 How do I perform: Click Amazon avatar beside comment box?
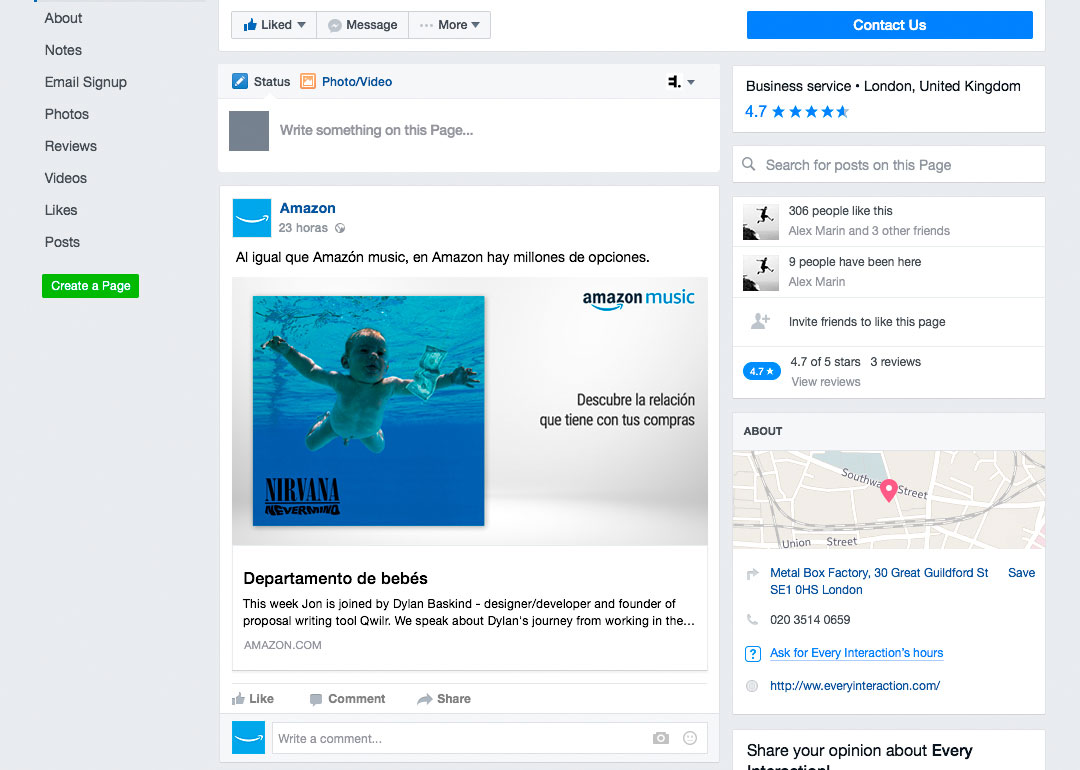click(249, 738)
